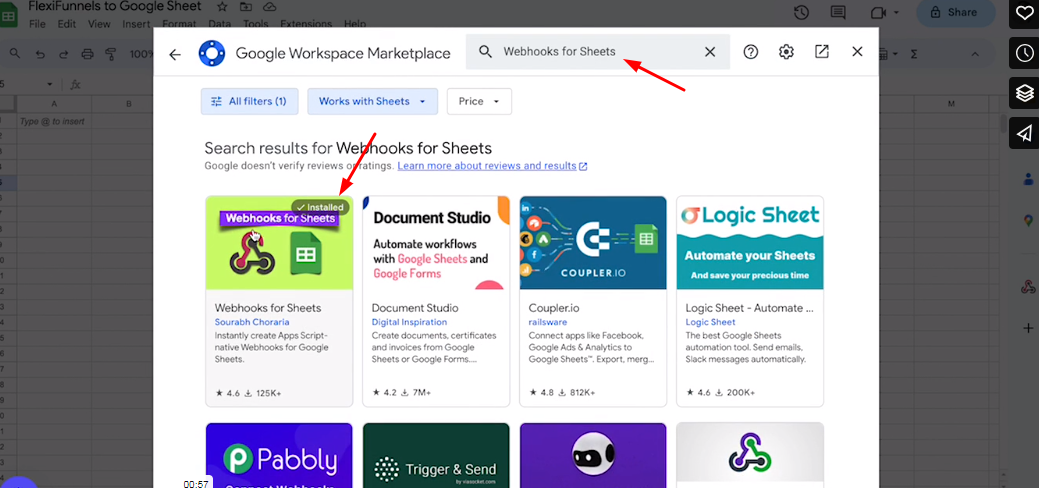Image resolution: width=1039 pixels, height=488 pixels.
Task: Collapse the Sheets toolbar with the chevron
Action: click(975, 54)
